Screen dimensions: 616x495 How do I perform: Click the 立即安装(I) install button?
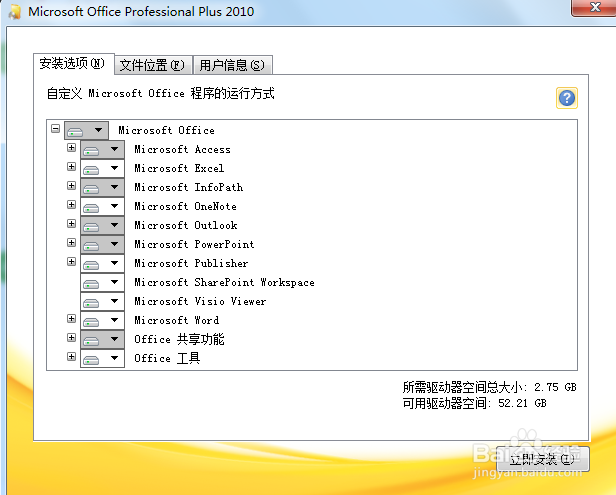click(543, 458)
